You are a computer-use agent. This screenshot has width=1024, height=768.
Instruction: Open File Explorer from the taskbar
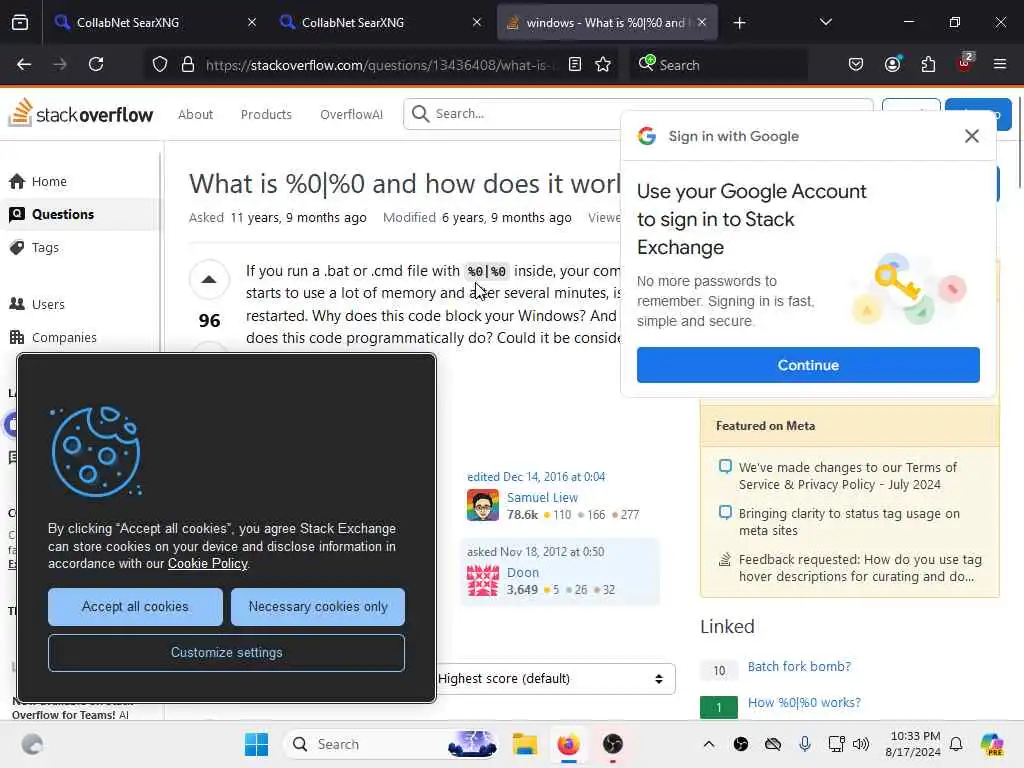pos(524,744)
